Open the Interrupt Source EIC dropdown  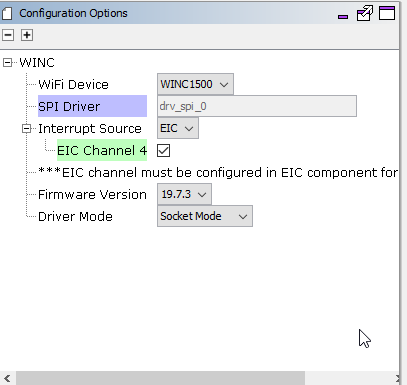pos(178,128)
